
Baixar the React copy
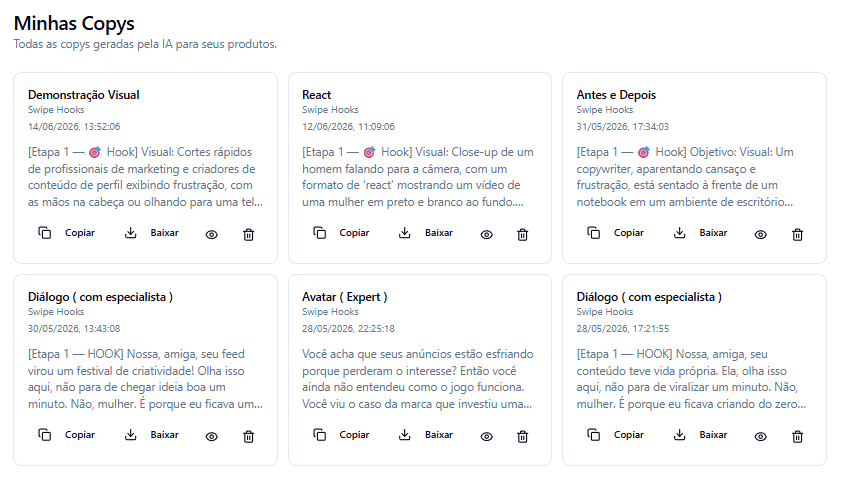pyautogui.click(x=427, y=233)
